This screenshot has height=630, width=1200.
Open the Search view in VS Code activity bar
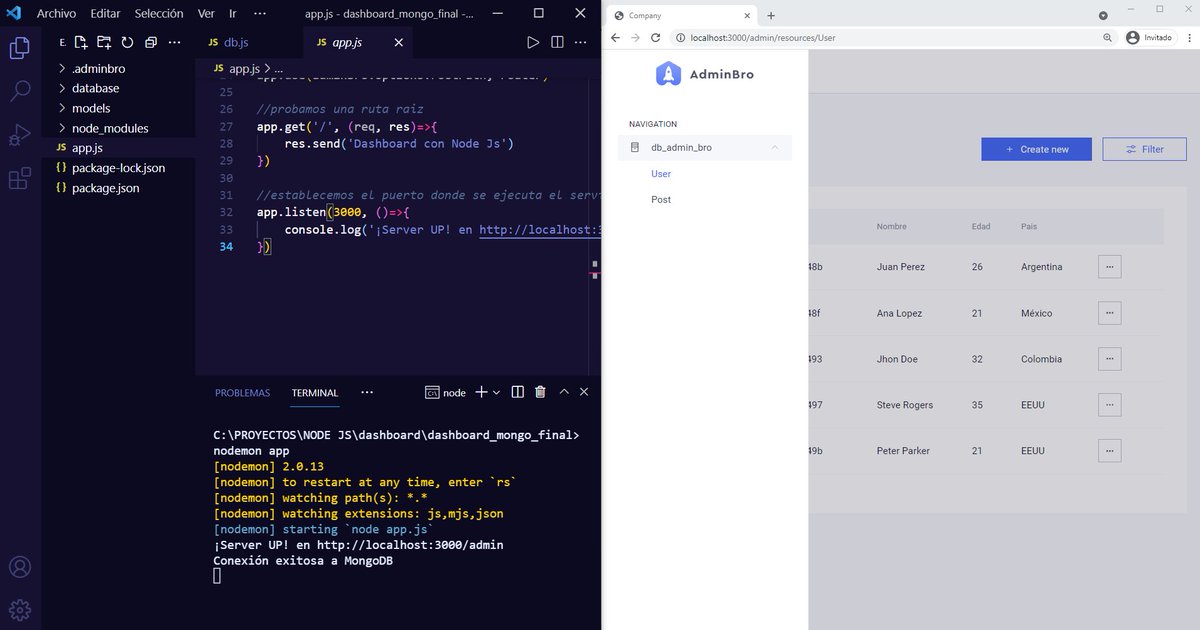(x=19, y=92)
